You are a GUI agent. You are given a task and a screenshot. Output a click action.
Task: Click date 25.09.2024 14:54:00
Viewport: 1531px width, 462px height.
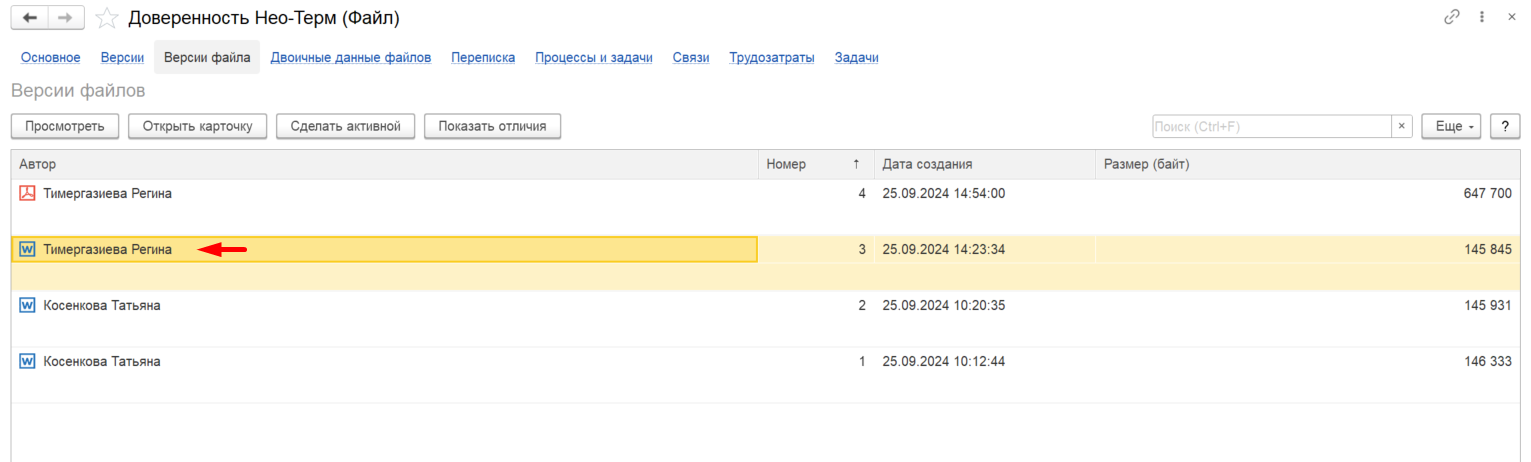pos(943,194)
